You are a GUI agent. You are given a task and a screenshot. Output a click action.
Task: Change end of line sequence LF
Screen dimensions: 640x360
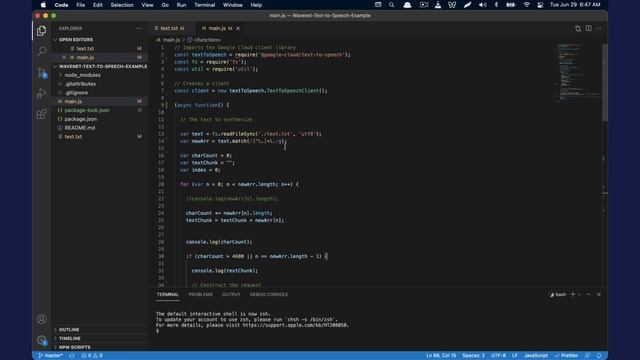515,356
